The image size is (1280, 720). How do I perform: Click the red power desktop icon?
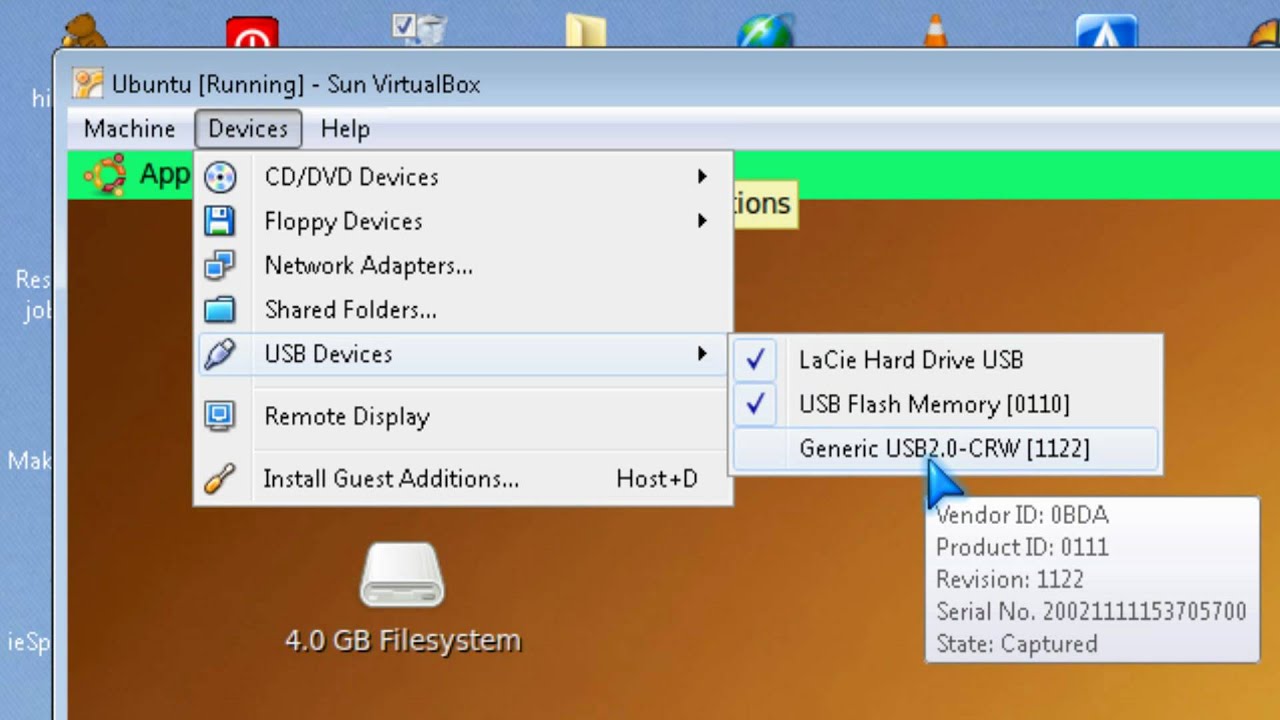pyautogui.click(x=252, y=32)
